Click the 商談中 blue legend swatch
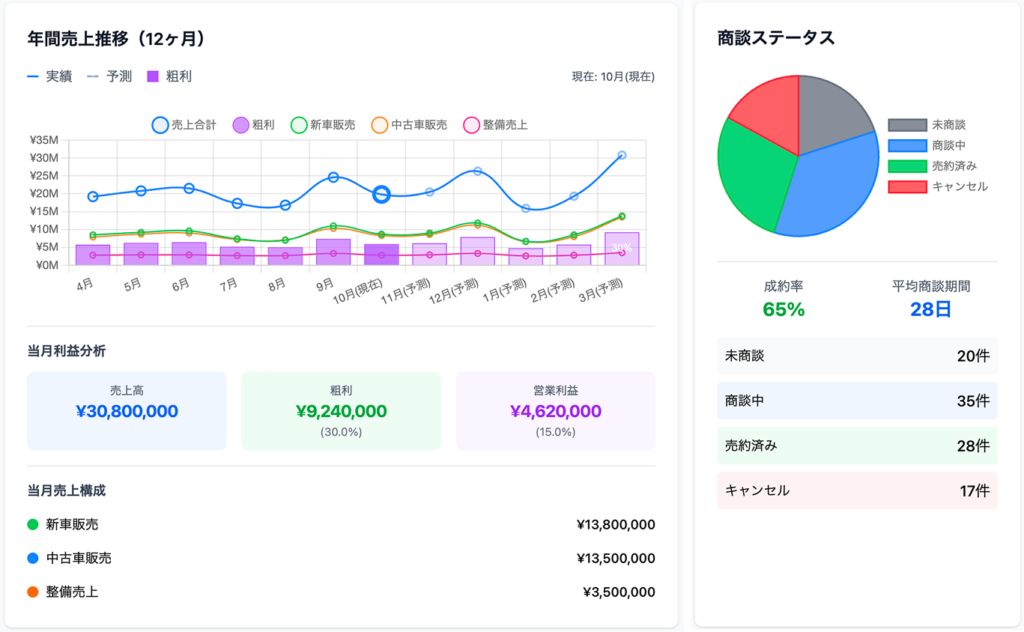Screen dimensions: 1024x632 pos(906,146)
